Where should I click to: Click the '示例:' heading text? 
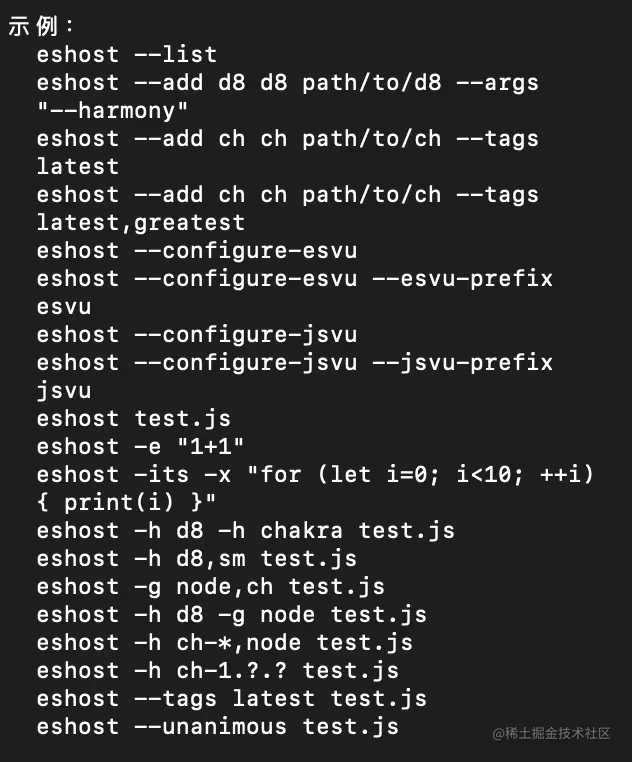40,27
